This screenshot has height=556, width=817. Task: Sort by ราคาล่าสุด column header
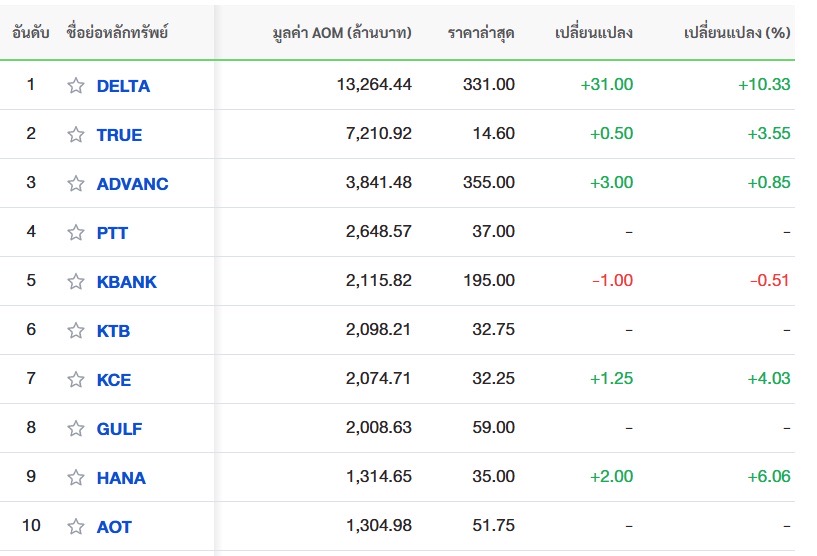481,33
